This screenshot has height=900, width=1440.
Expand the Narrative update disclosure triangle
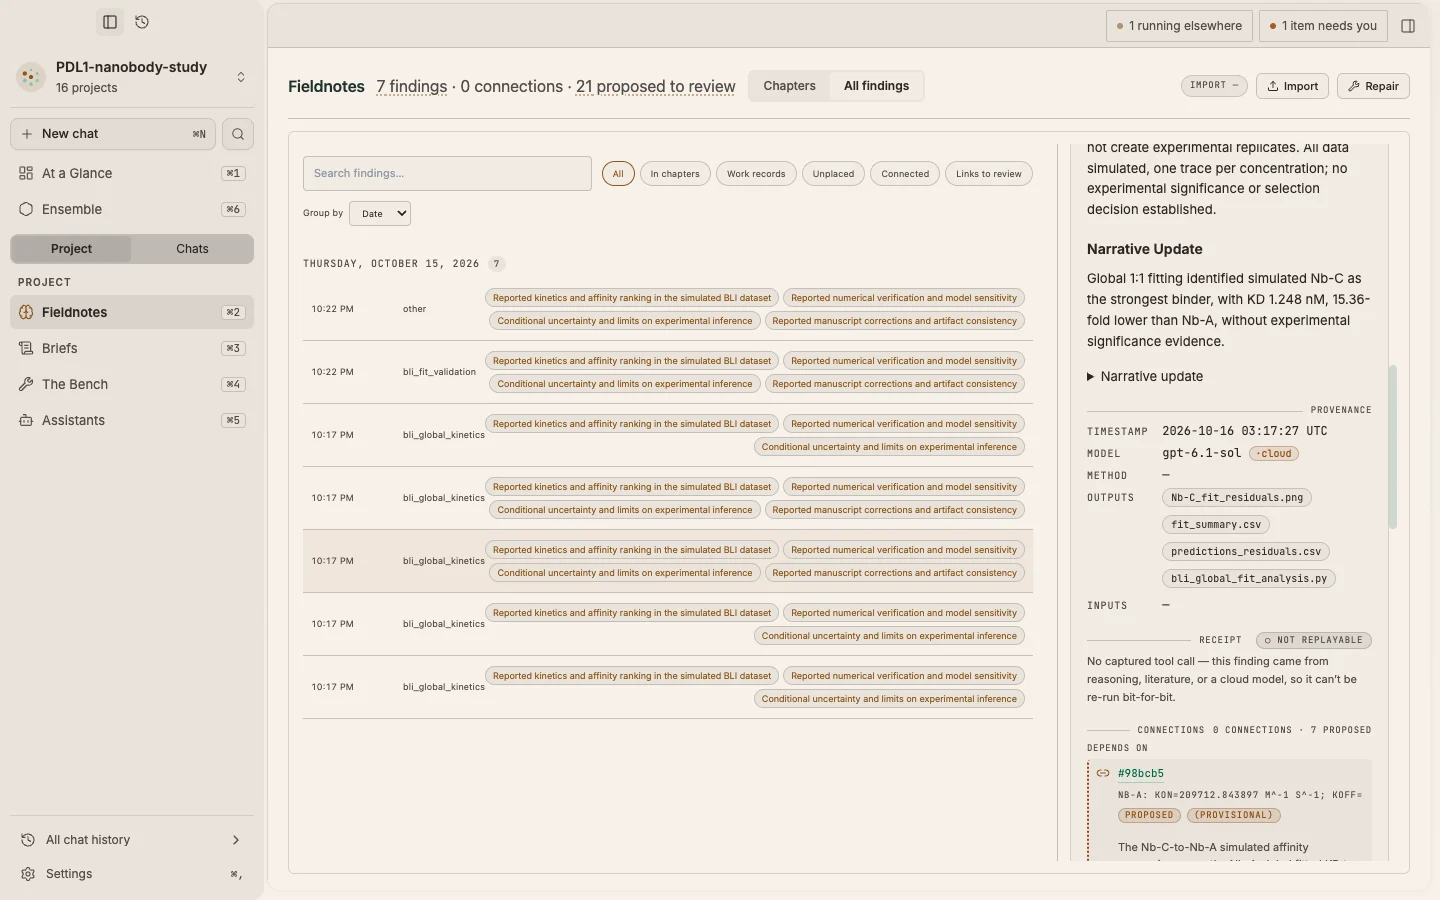[1091, 377]
